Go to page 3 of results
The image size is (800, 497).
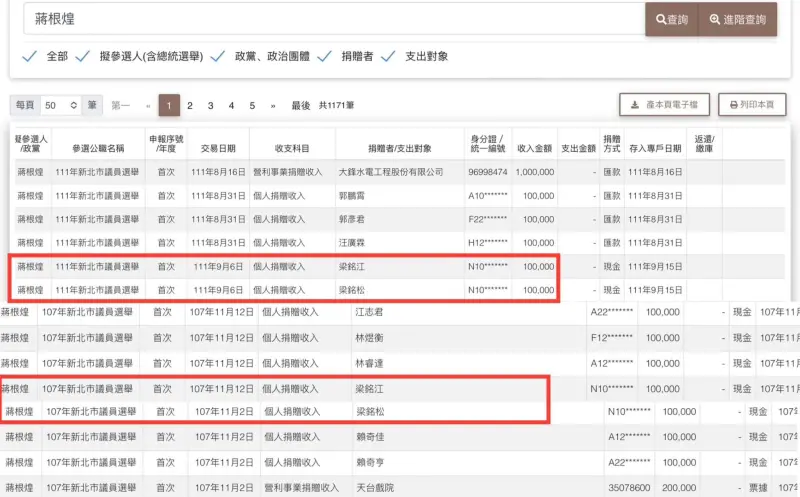210,106
